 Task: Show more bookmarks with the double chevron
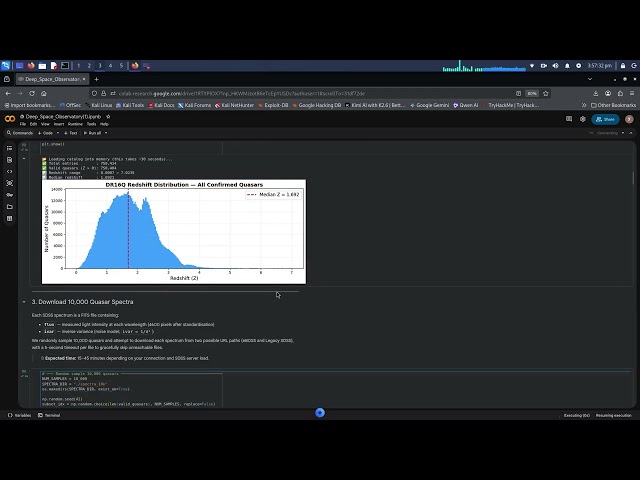pyautogui.click(x=584, y=105)
